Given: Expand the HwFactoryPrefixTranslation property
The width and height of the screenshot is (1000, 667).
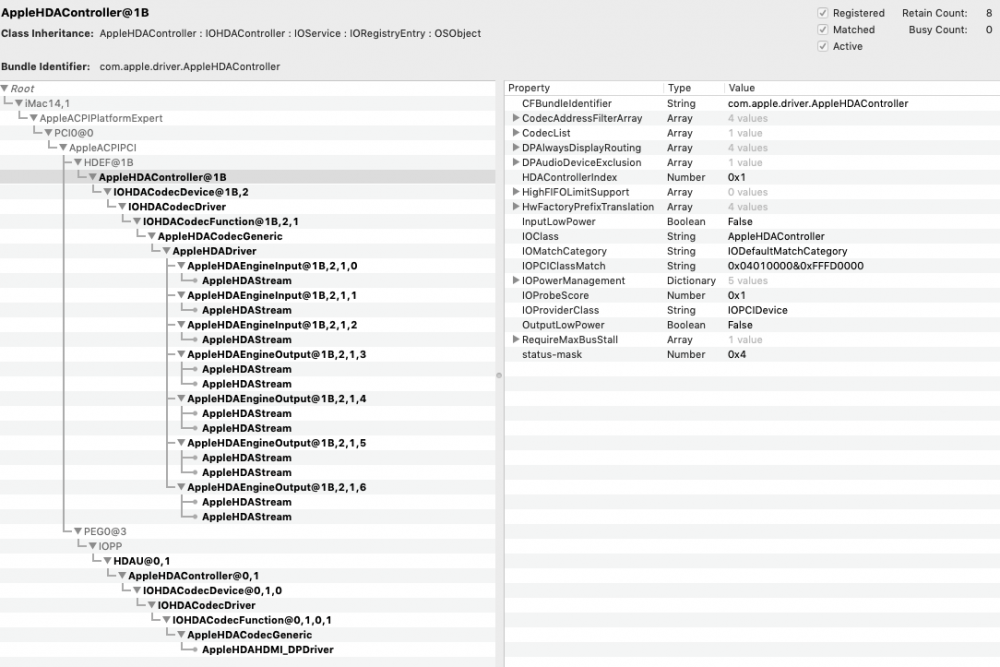Looking at the screenshot, I should pyautogui.click(x=515, y=207).
